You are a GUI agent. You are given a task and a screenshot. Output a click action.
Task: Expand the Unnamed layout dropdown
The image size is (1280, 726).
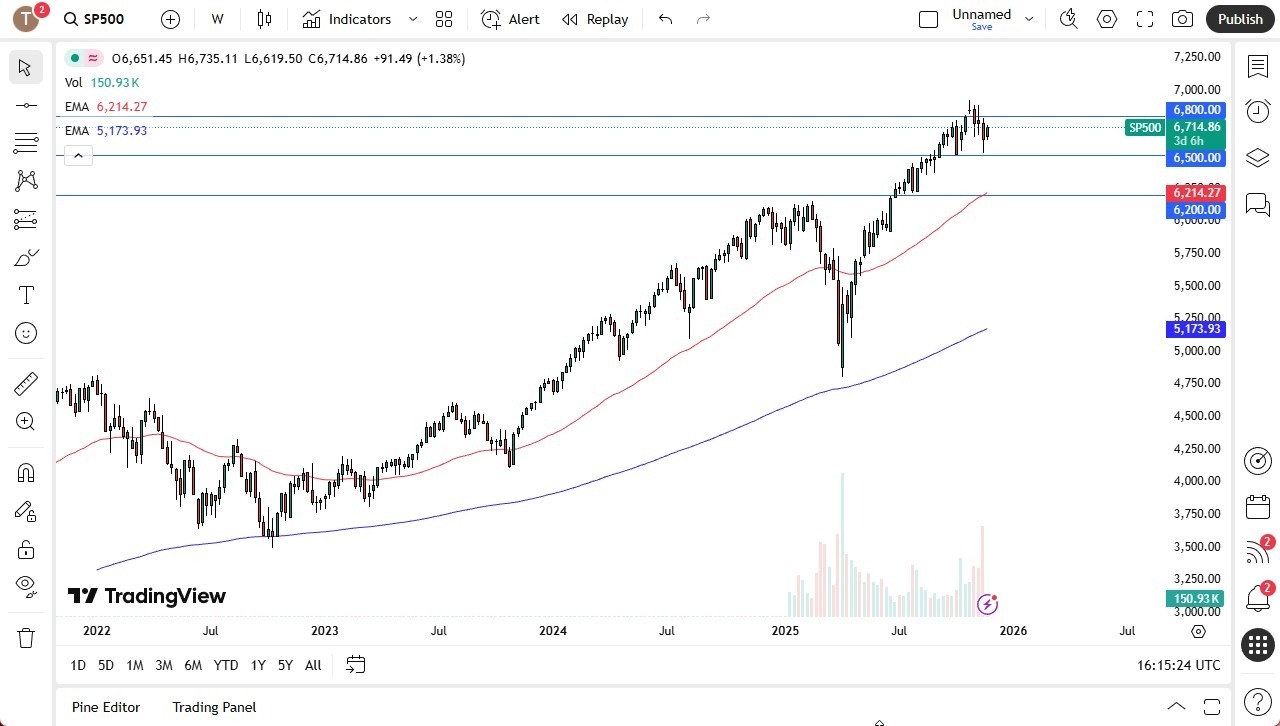point(1029,17)
